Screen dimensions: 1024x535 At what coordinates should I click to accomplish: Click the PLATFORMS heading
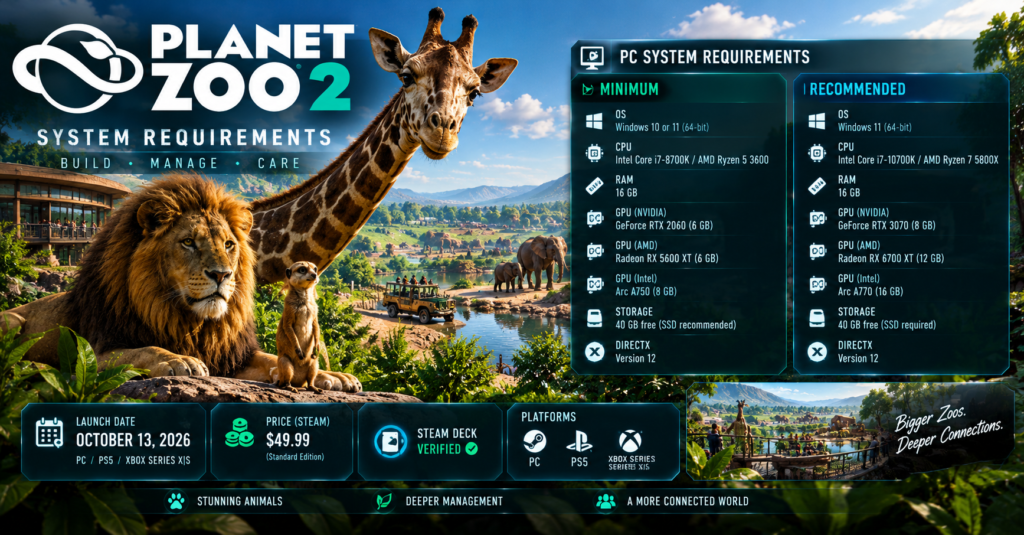click(x=549, y=417)
